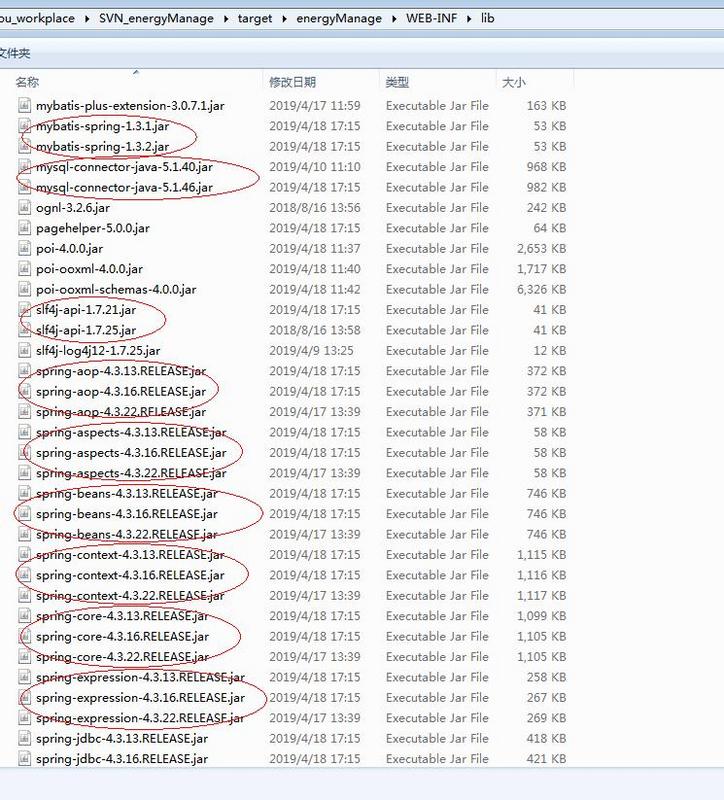The width and height of the screenshot is (724, 800).
Task: Select file spring-aspects-4.3.13.RELEASE.jar
Action: [x=131, y=432]
